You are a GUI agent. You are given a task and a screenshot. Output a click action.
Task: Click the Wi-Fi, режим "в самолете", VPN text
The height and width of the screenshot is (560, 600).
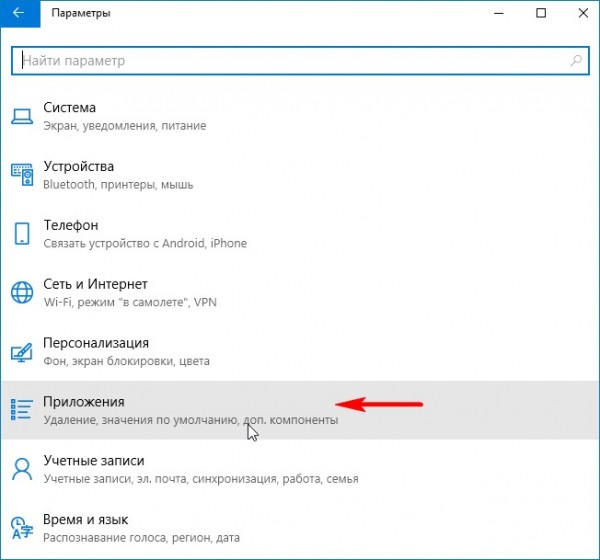(130, 302)
